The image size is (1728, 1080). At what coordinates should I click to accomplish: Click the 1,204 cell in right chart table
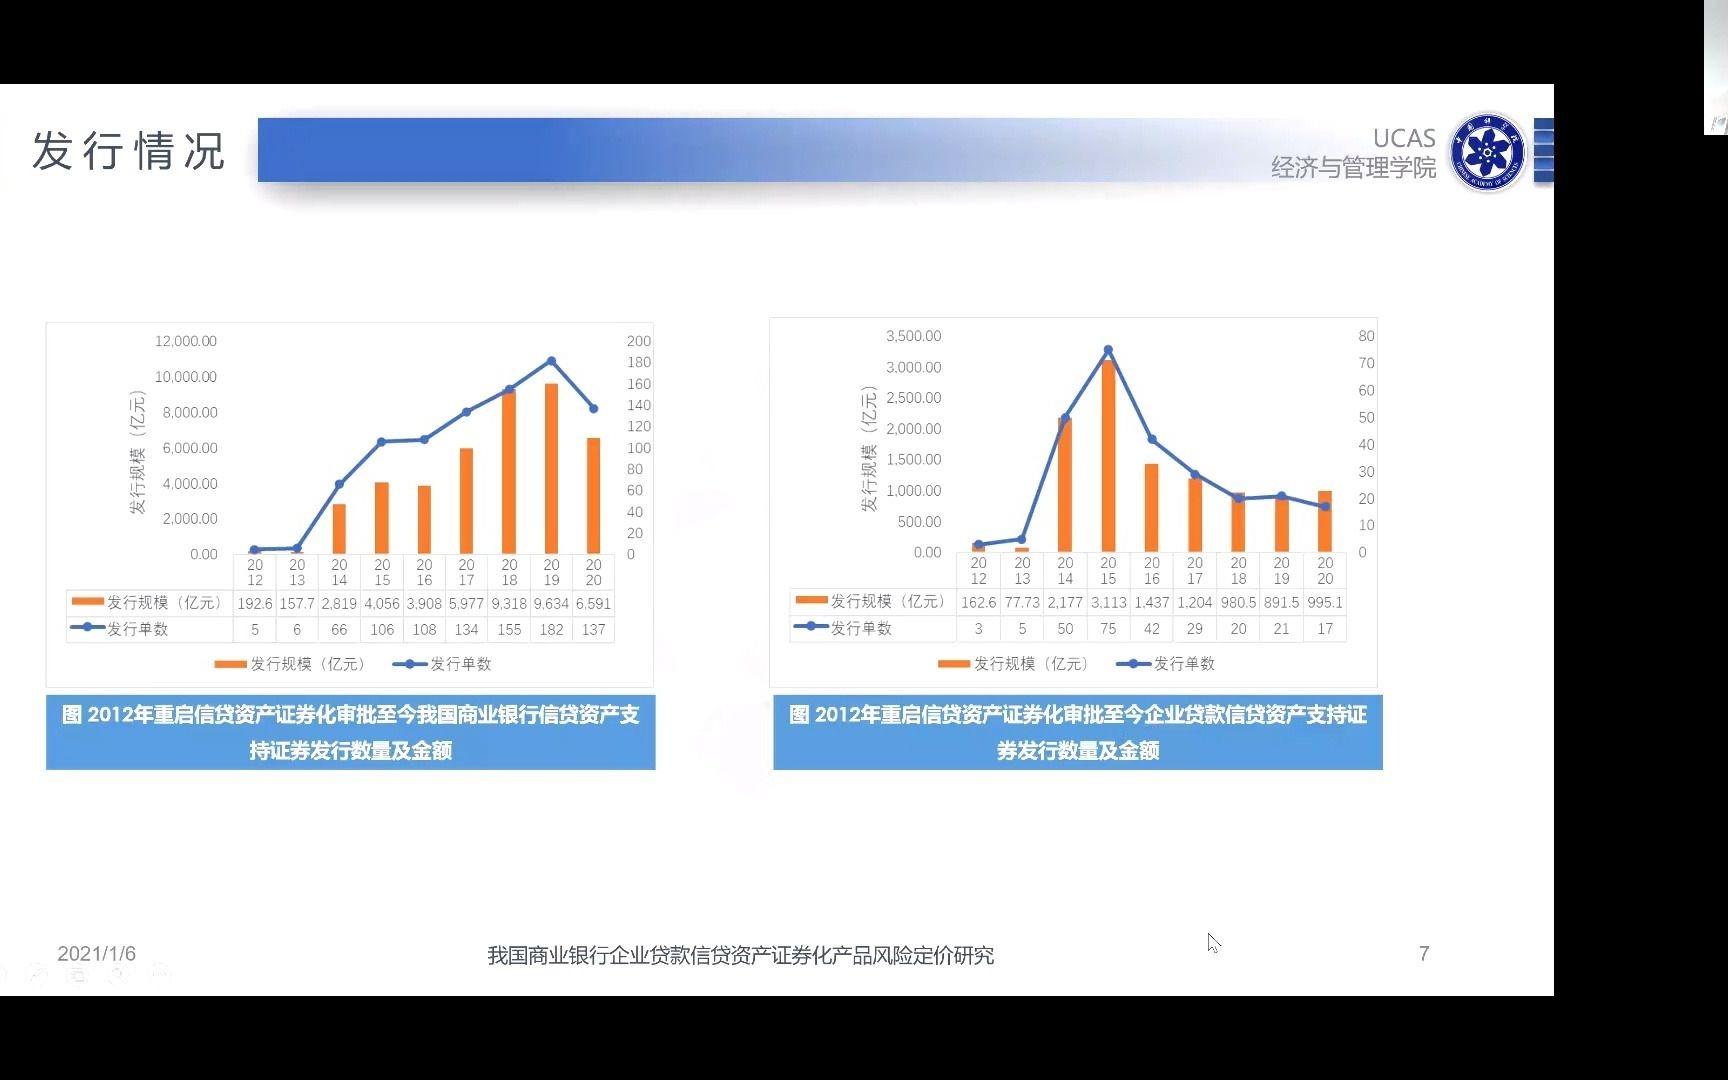pyautogui.click(x=1195, y=602)
